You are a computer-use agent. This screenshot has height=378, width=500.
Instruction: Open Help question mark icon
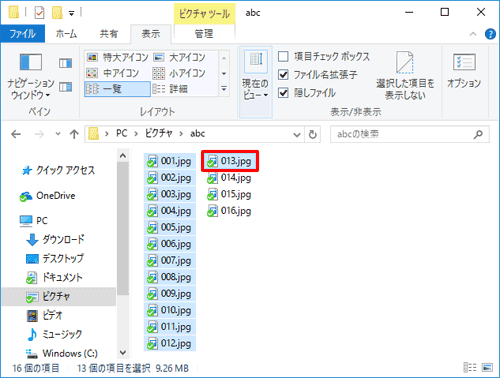pos(490,34)
